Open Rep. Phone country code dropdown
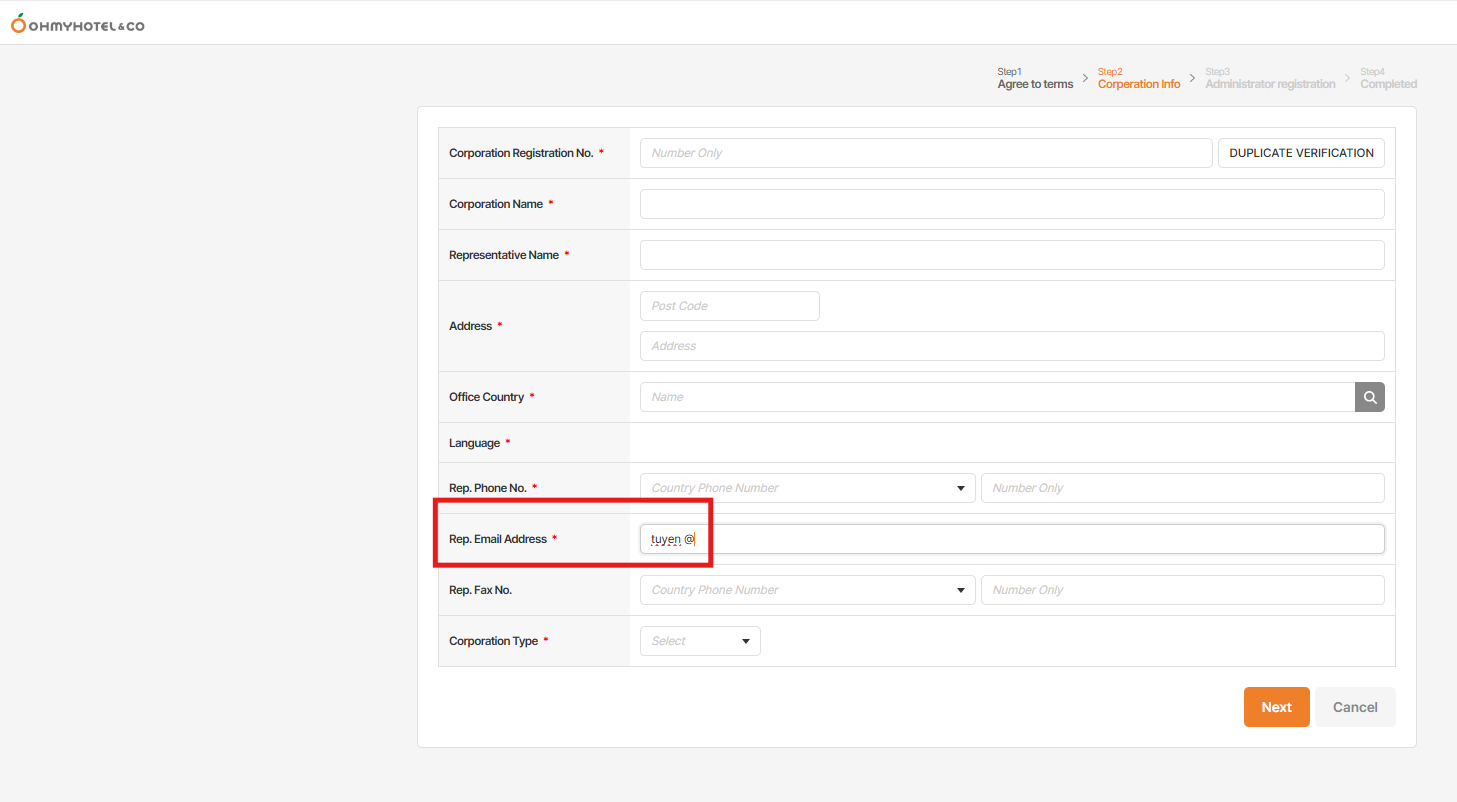Image resolution: width=1457 pixels, height=802 pixels. point(807,488)
